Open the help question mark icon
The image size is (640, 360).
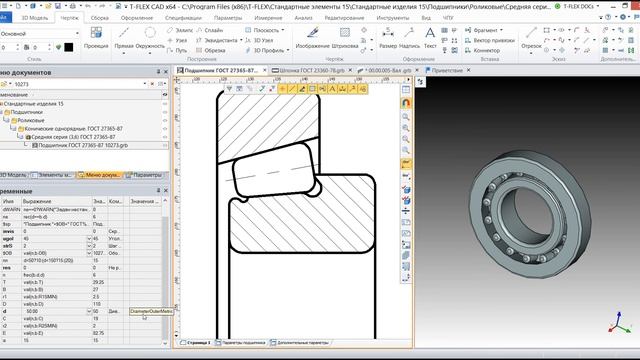[608, 17]
